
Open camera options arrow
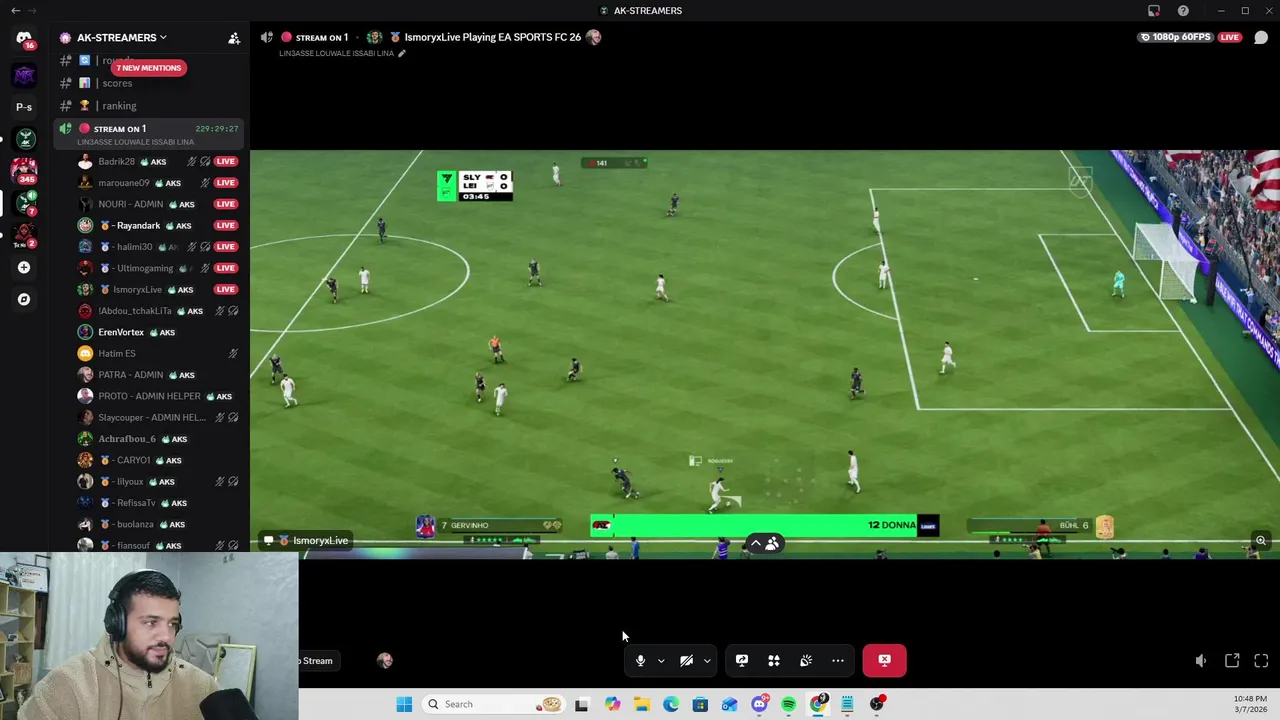click(707, 660)
